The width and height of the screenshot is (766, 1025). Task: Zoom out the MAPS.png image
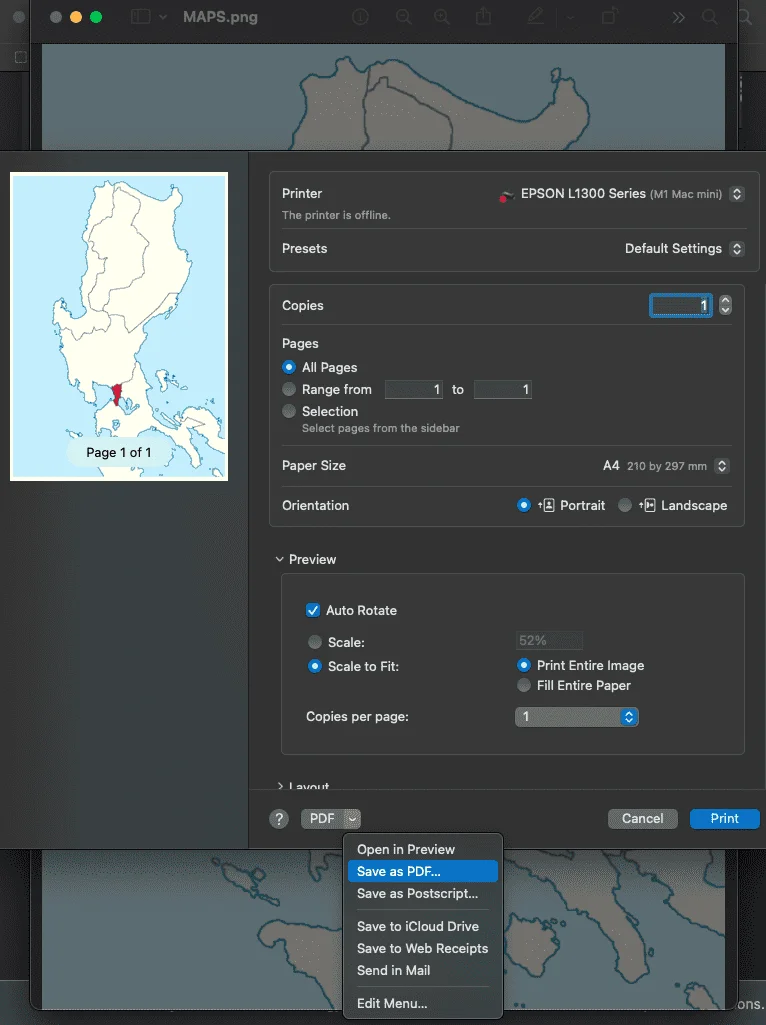[404, 17]
